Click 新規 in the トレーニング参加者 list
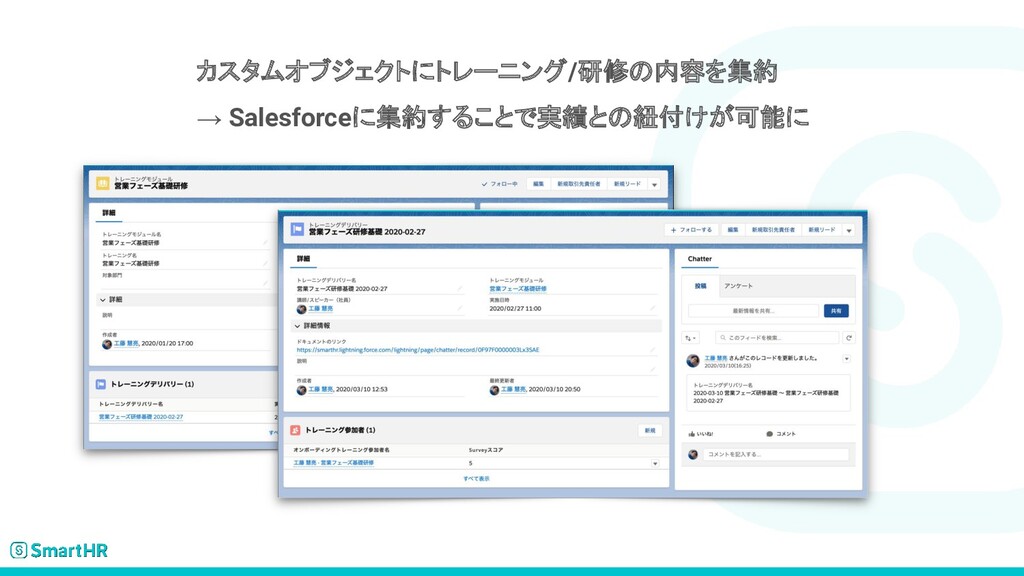This screenshot has width=1024, height=576. pyautogui.click(x=650, y=430)
